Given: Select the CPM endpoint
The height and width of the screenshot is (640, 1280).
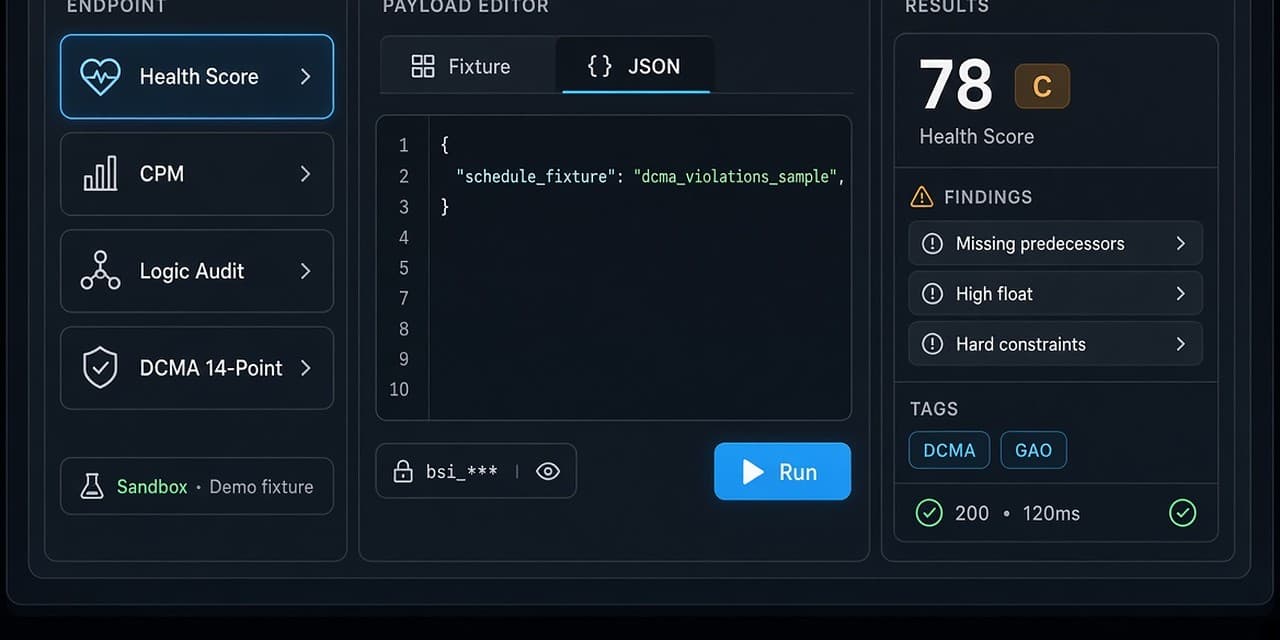Looking at the screenshot, I should 197,174.
